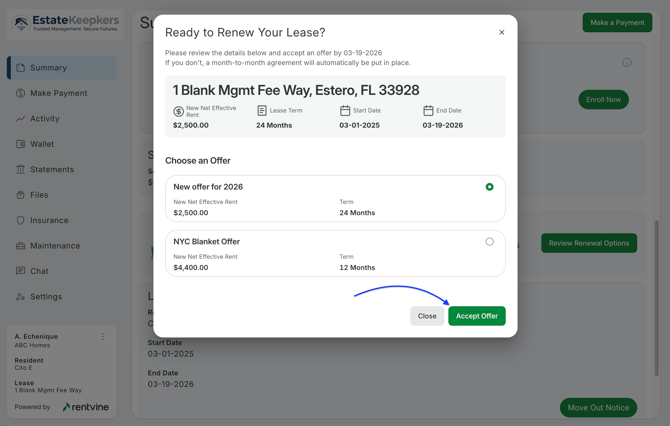Image resolution: width=670 pixels, height=426 pixels.
Task: Select the "New offer for 2026" radio button
Action: 489,187
